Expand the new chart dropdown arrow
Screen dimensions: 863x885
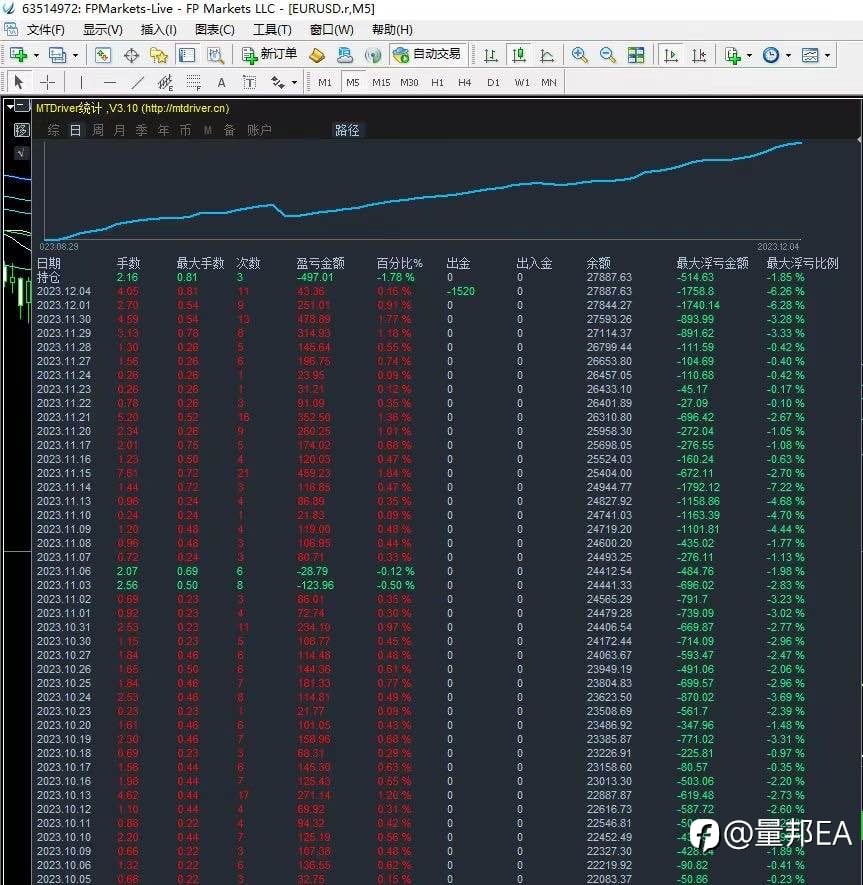pyautogui.click(x=36, y=55)
